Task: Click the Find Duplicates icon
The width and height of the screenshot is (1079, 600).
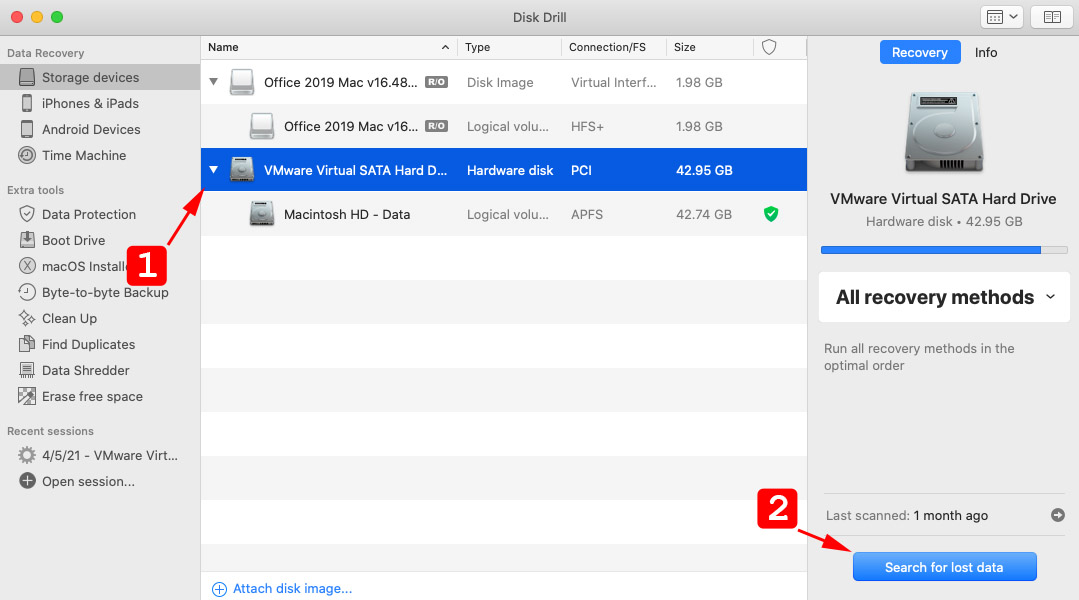Action: pyautogui.click(x=27, y=344)
